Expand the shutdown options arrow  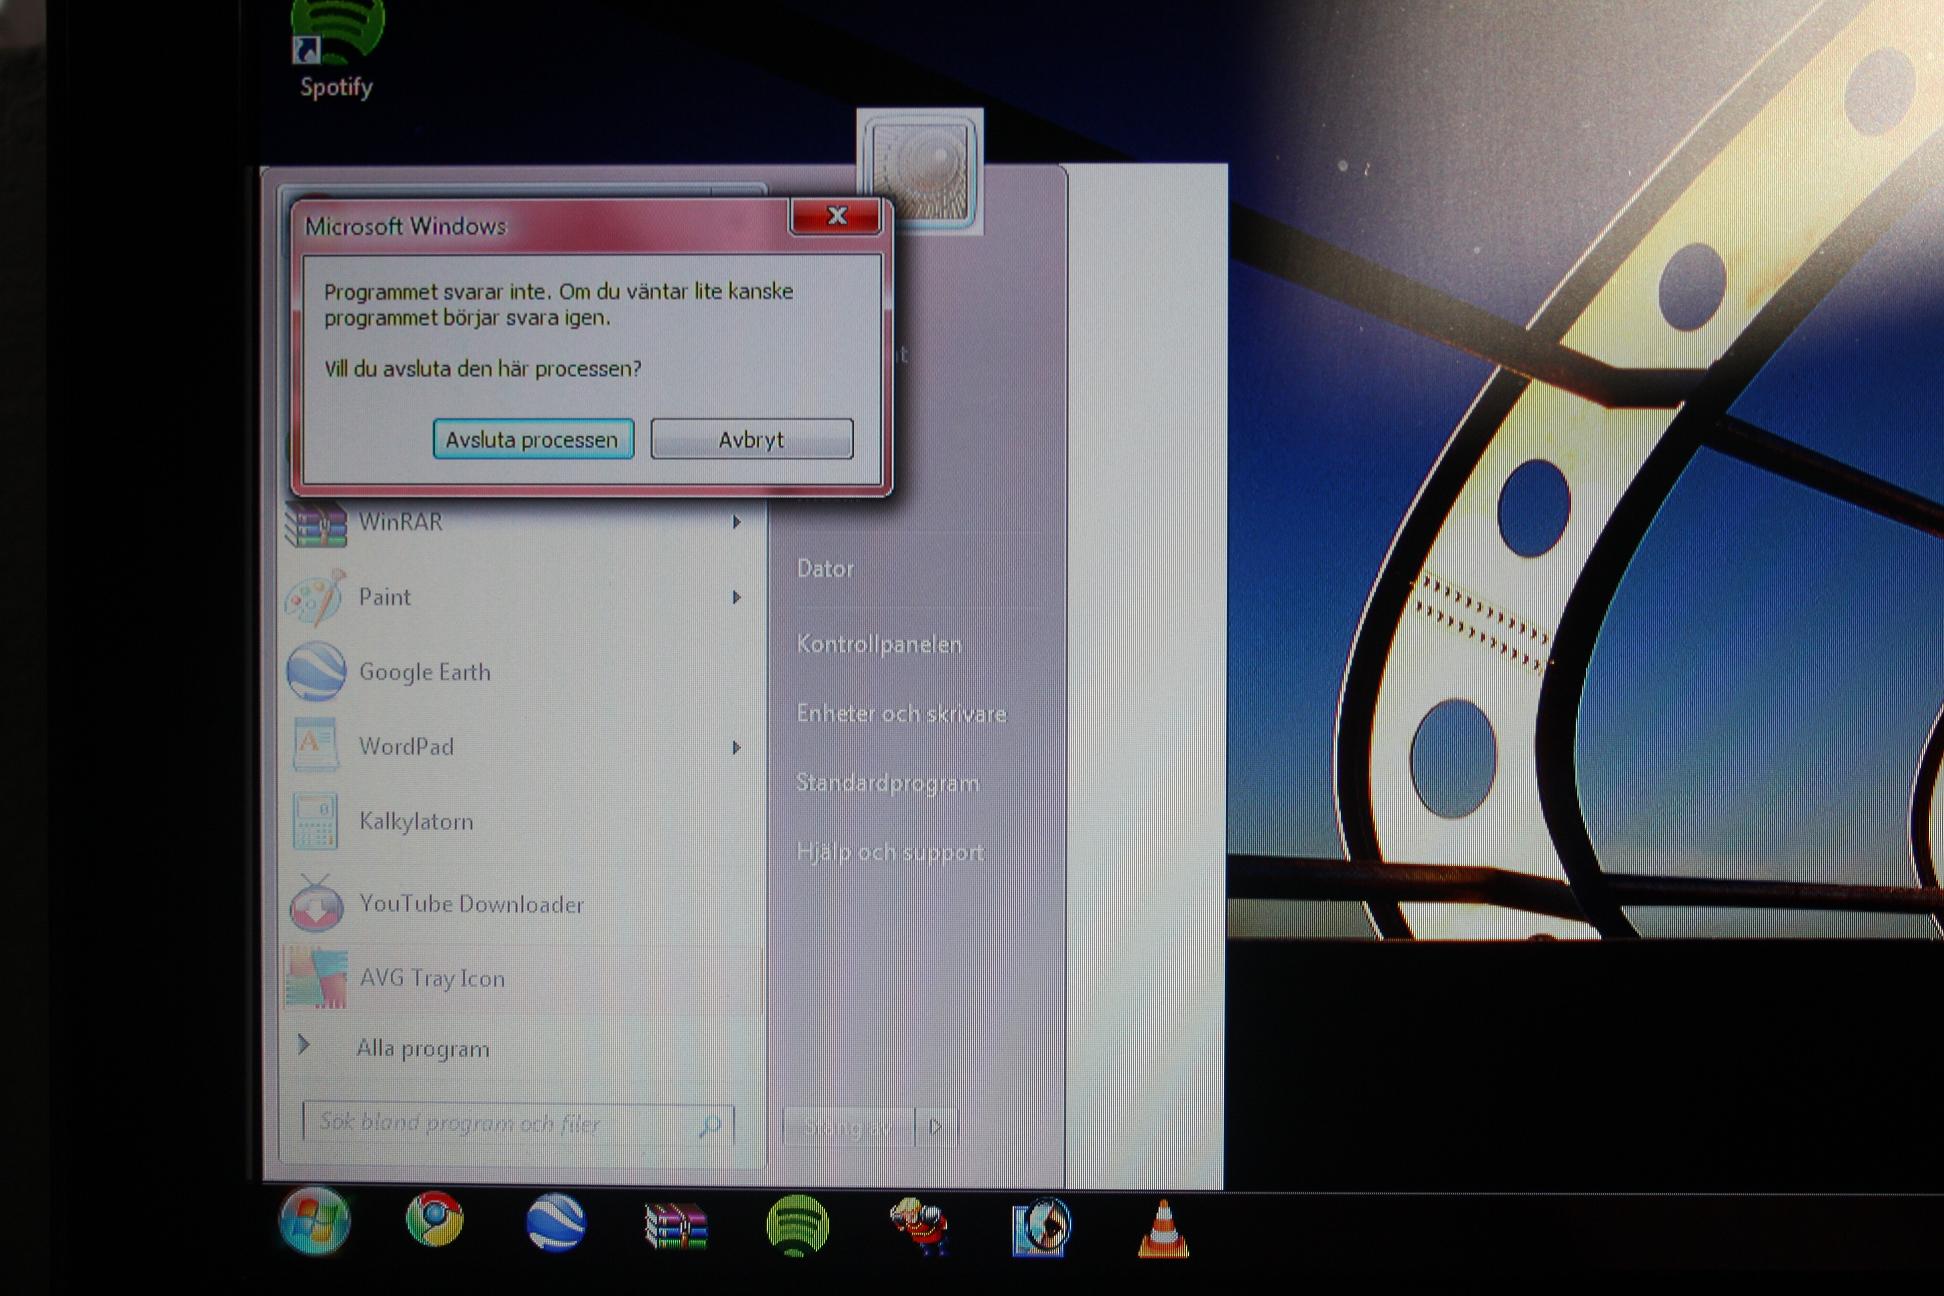coord(936,1127)
